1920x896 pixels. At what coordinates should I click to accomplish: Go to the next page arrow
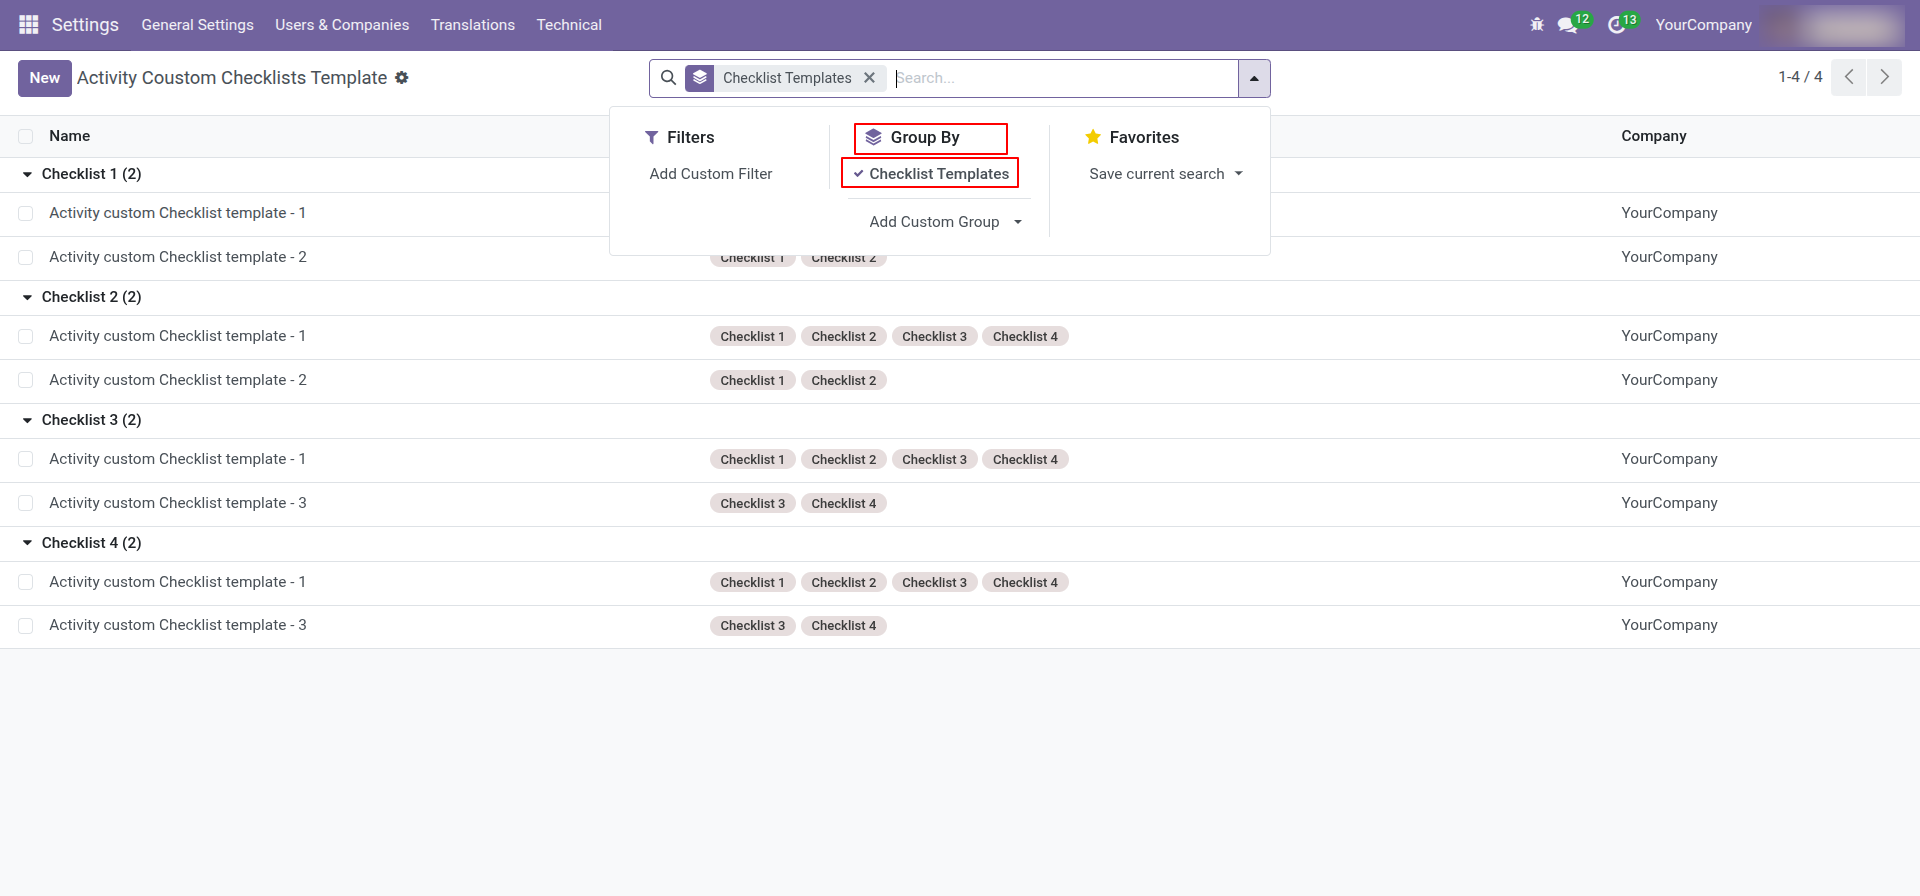pyautogui.click(x=1884, y=77)
